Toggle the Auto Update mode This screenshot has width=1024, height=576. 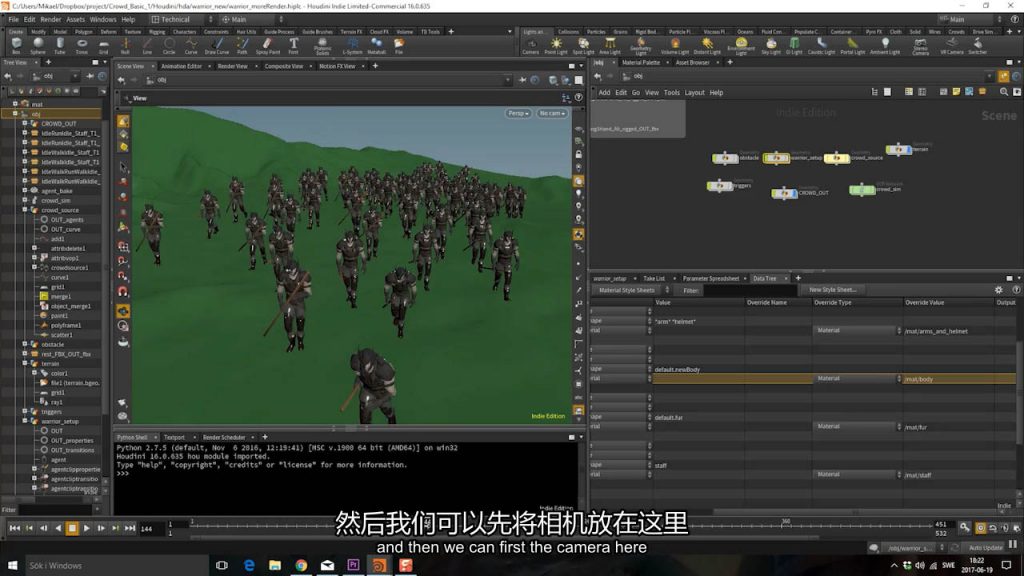click(985, 548)
